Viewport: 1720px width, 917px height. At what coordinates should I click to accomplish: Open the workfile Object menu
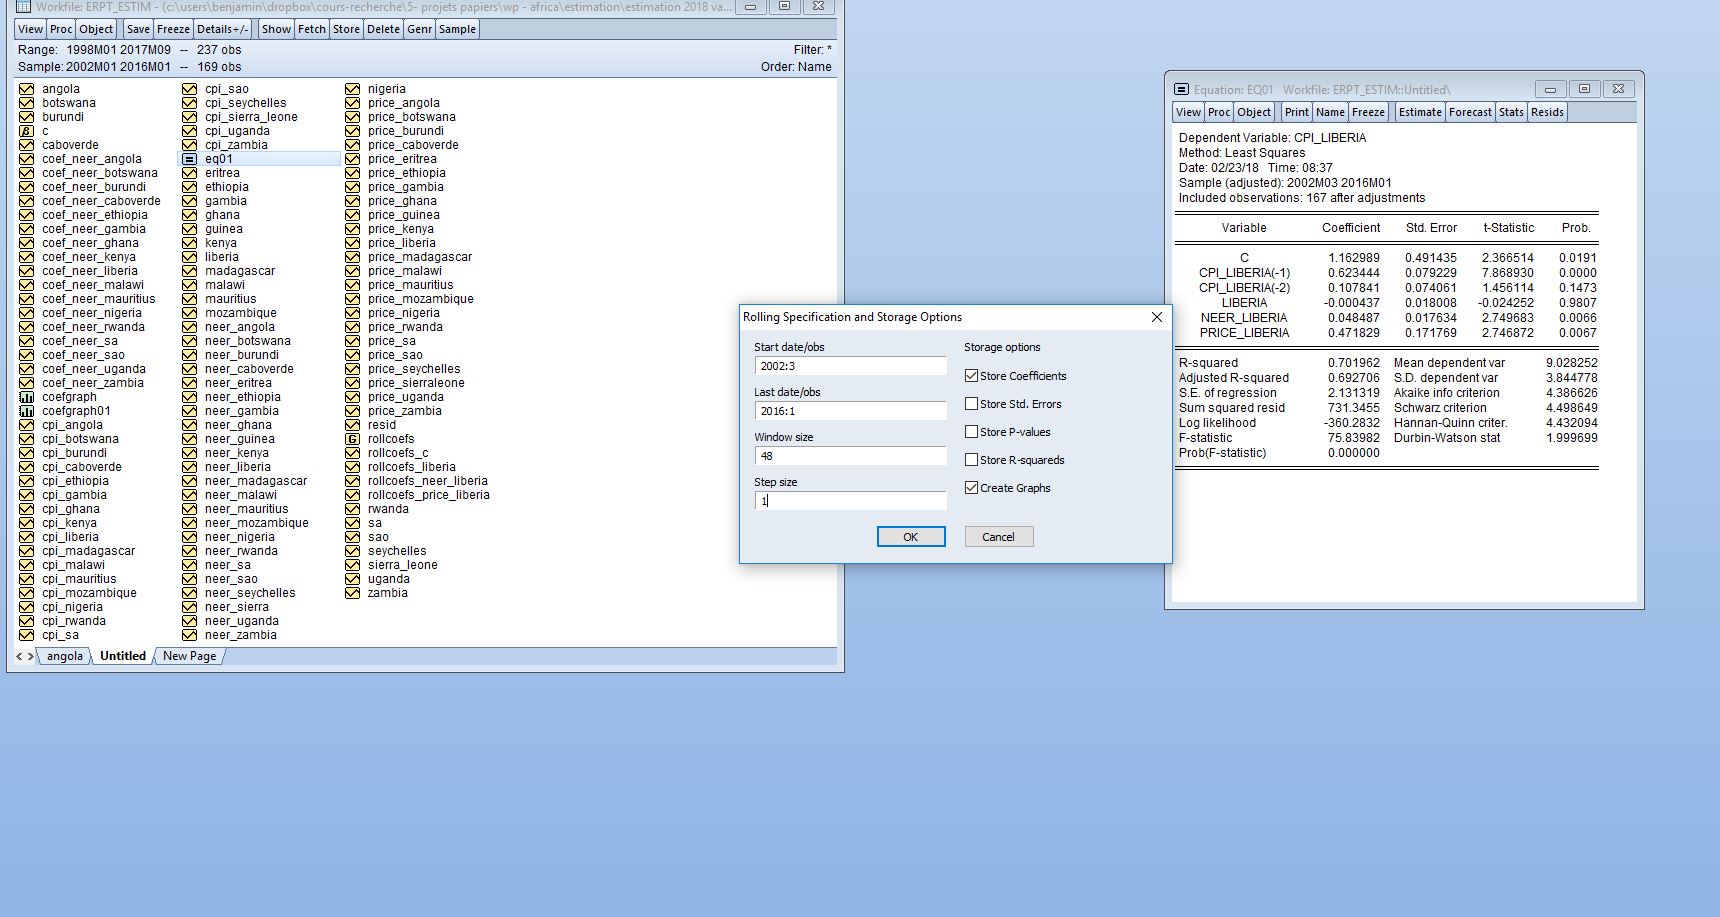click(96, 29)
